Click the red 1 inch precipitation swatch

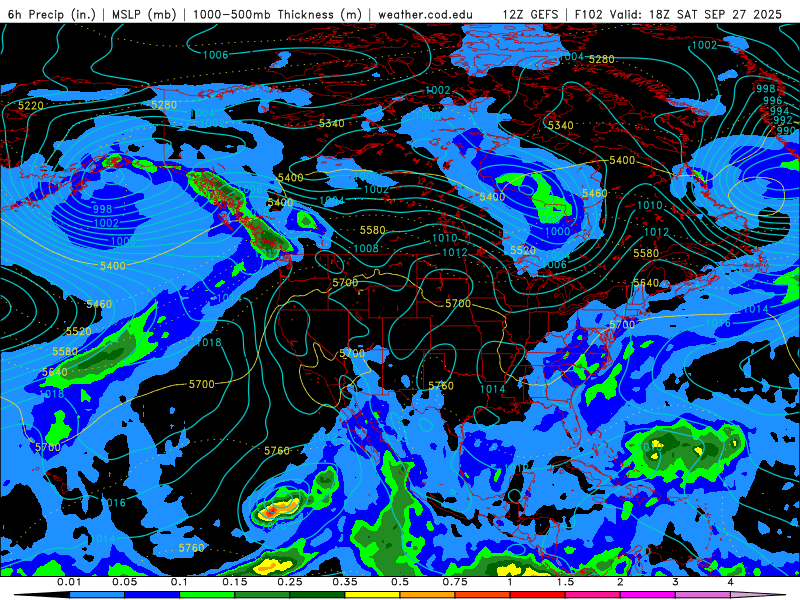[538, 595]
